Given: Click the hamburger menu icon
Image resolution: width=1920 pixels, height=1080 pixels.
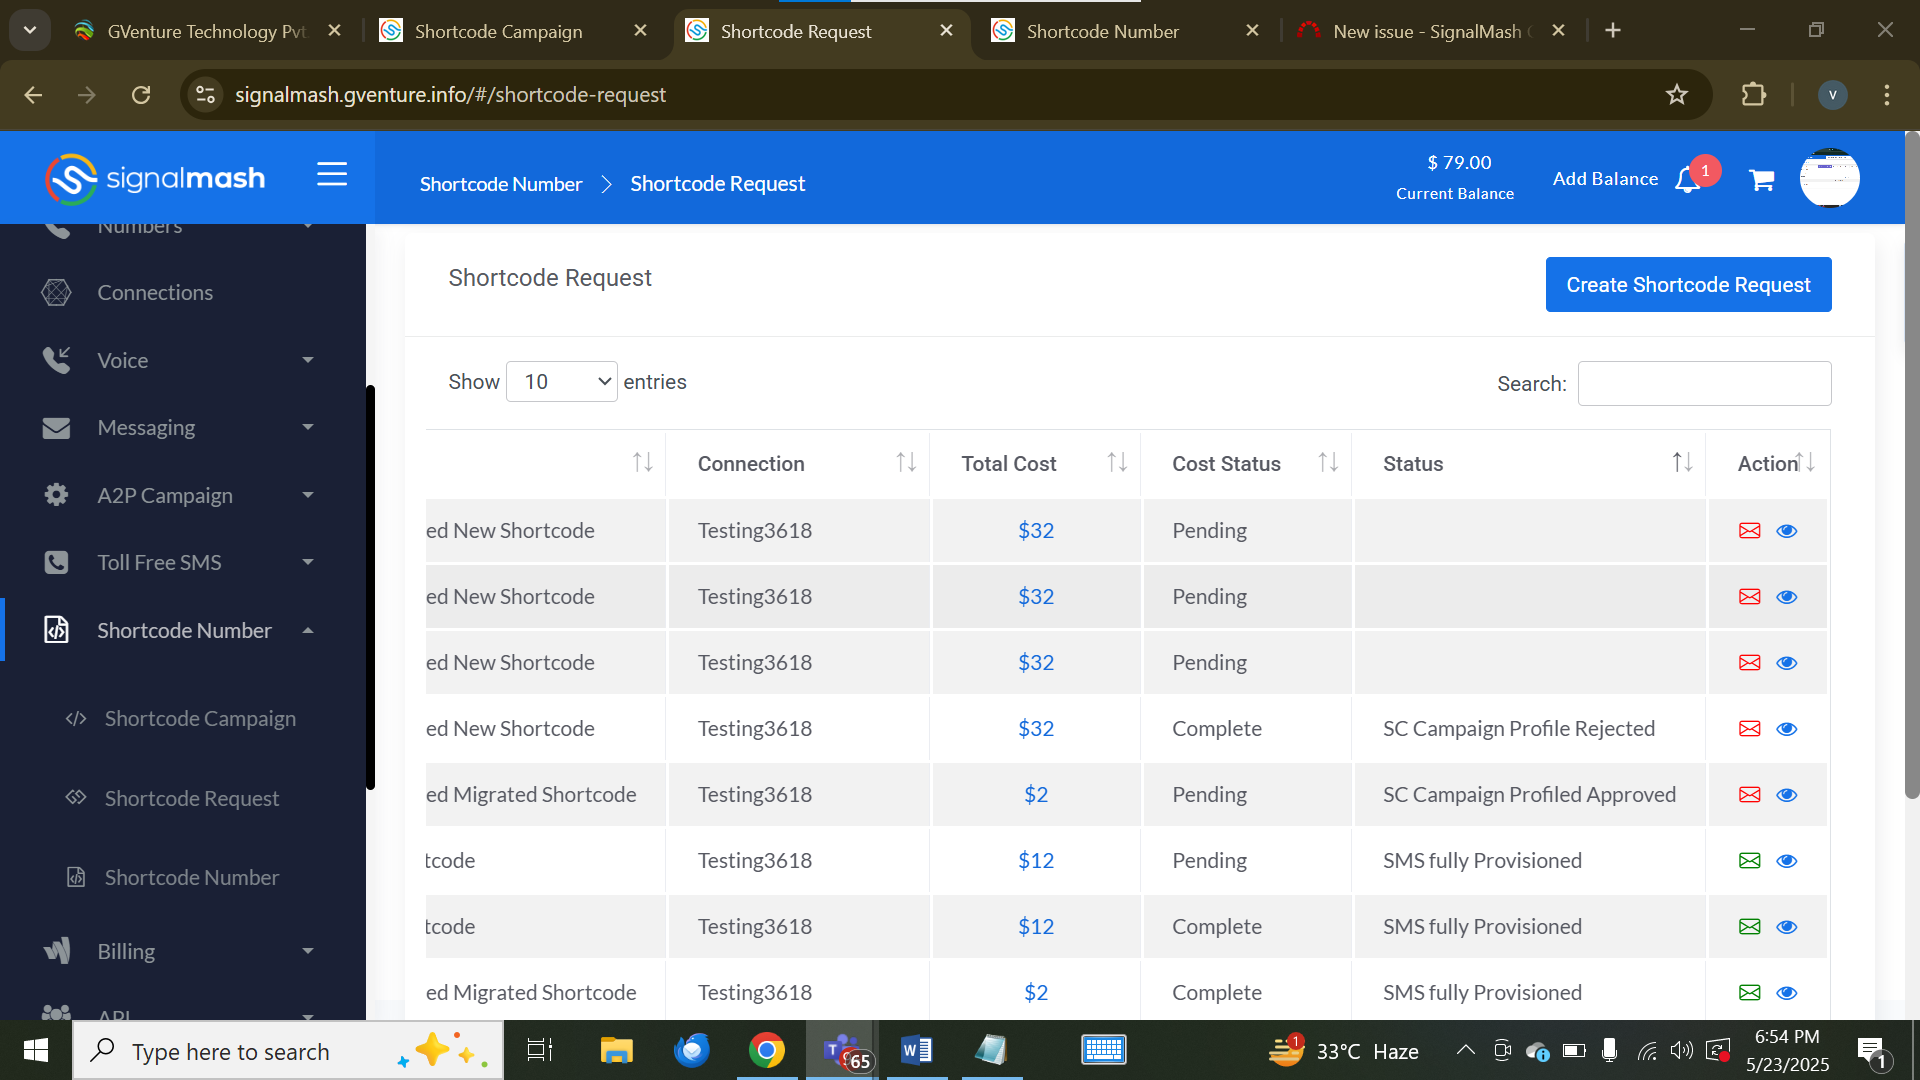Looking at the screenshot, I should click(332, 175).
